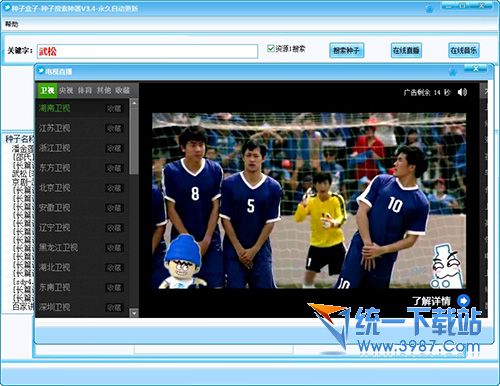
Task: Select the 江苏卫视 channel
Action: (x=55, y=128)
